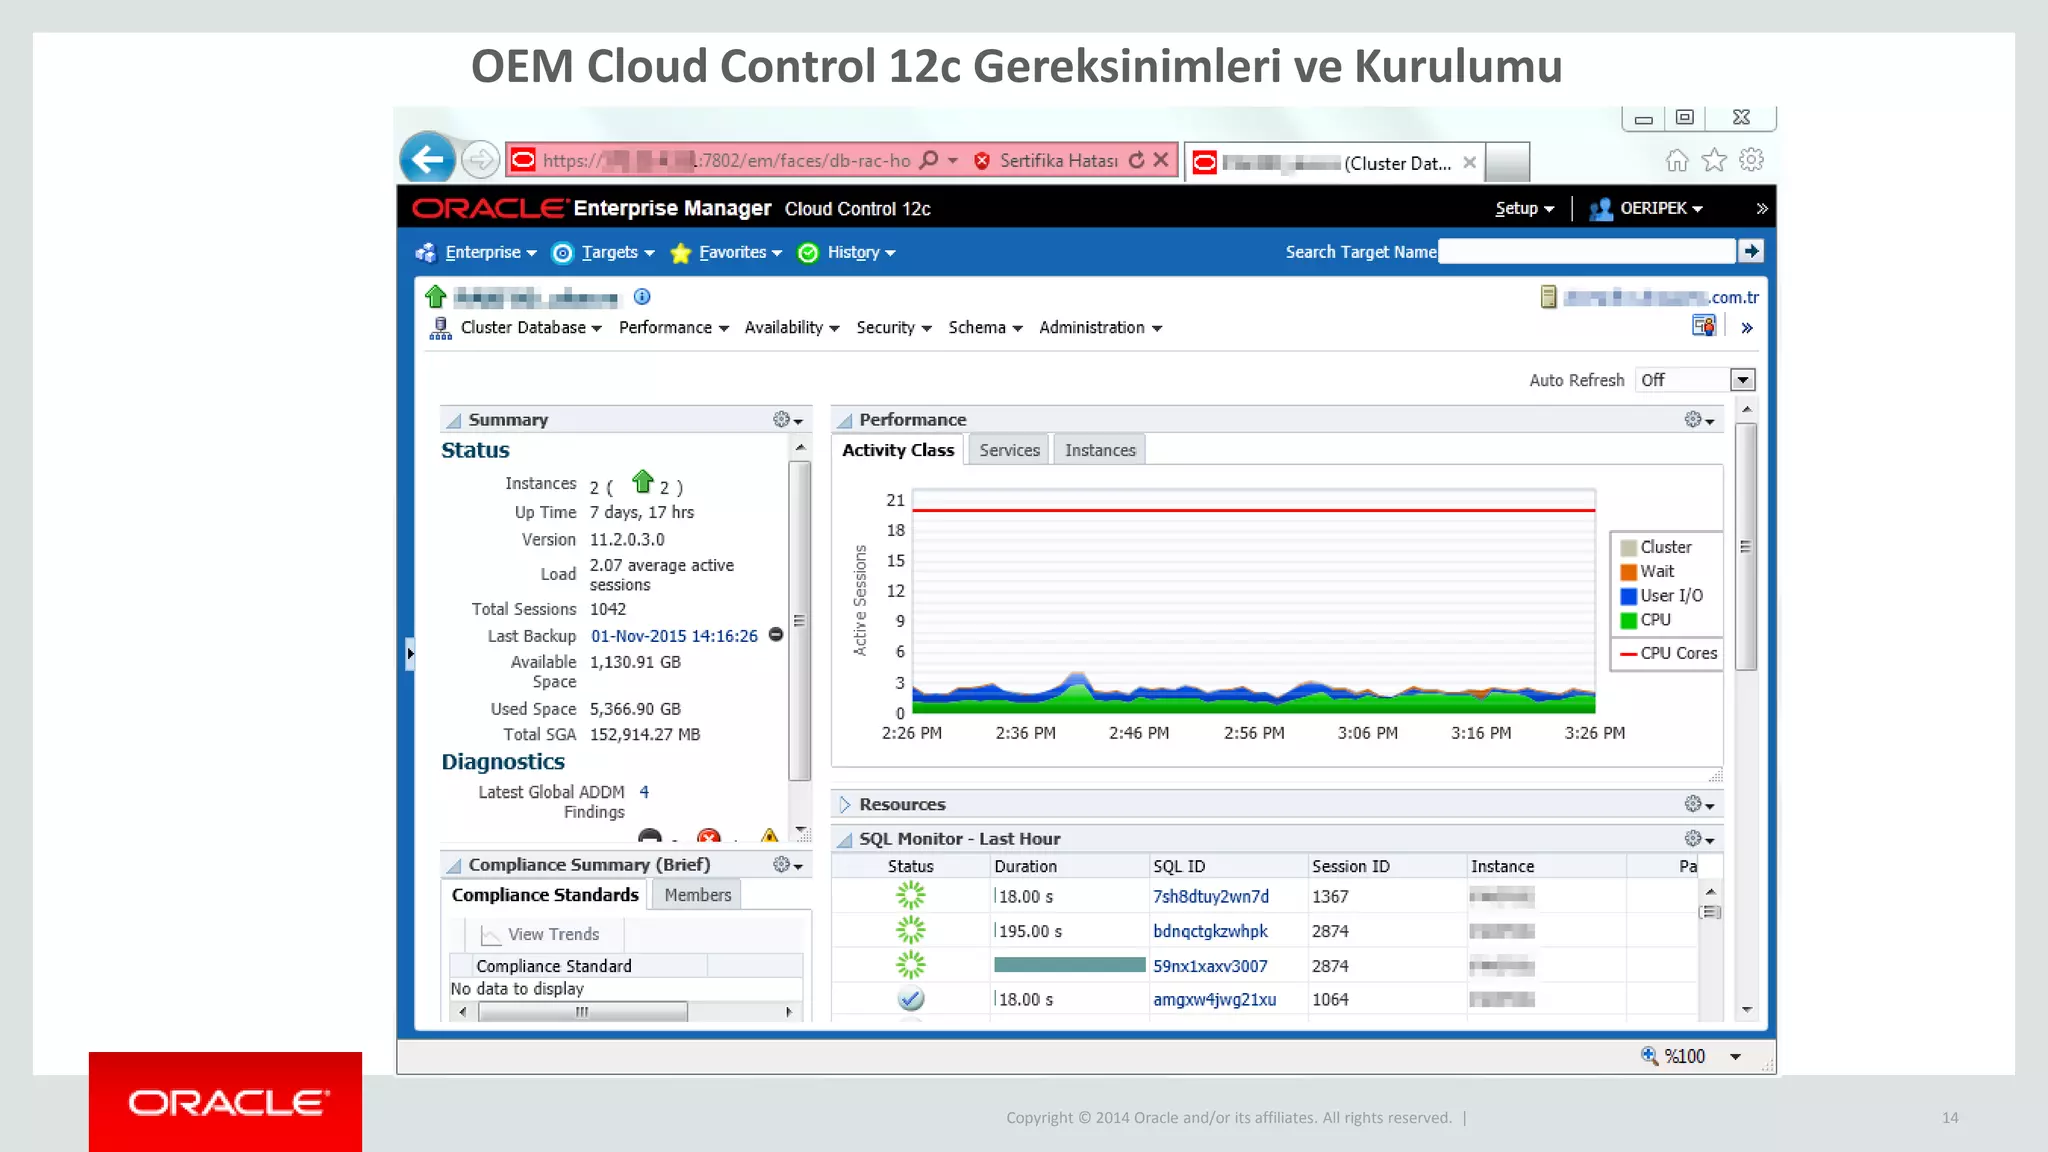Open the OERIPEK user menu
The width and height of the screenshot is (2048, 1152).
(x=1646, y=208)
